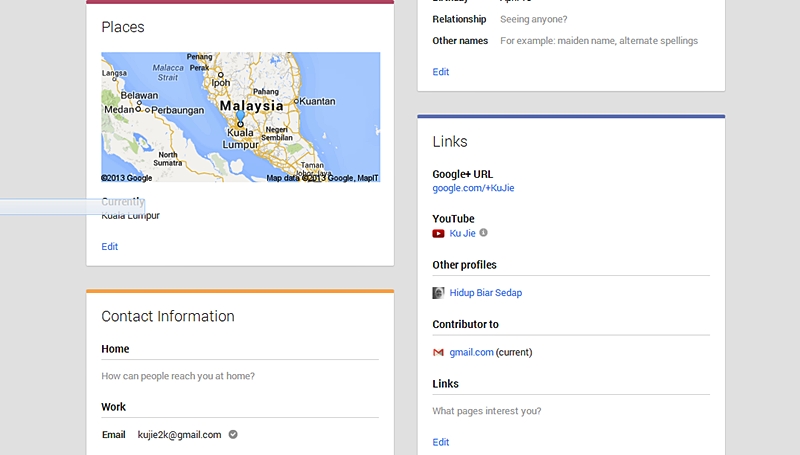Click 'What pages interest you?' prompt

pyautogui.click(x=486, y=411)
